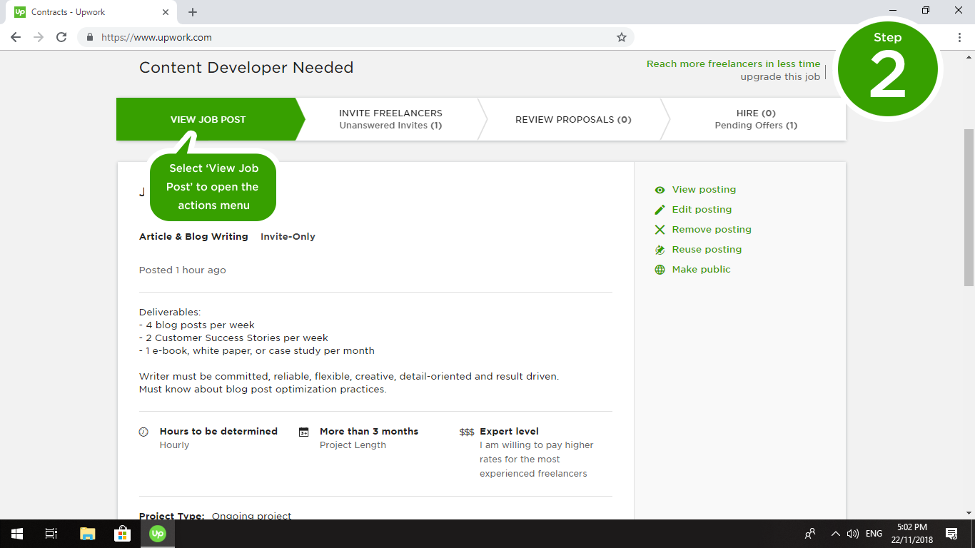Click the People icon in the tray
This screenshot has height=550, width=977.
810,534
